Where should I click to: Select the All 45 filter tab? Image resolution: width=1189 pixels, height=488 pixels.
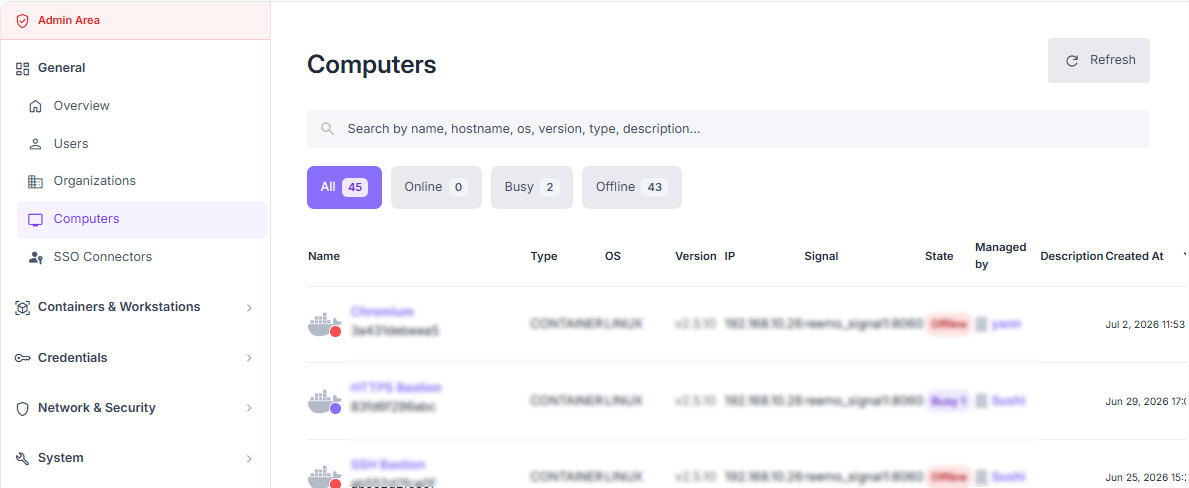click(344, 187)
